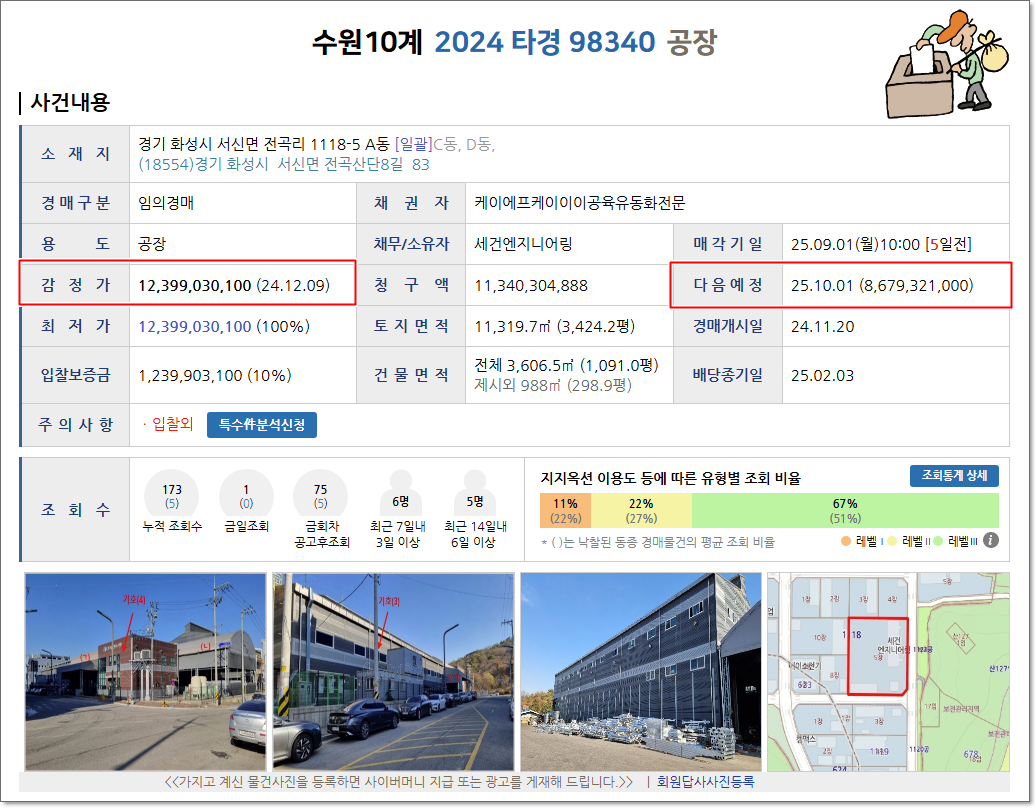Viewport: 1036px width, 808px height.
Task: Click the 제시외 988㎡ (298.9평) text
Action: tap(552, 385)
